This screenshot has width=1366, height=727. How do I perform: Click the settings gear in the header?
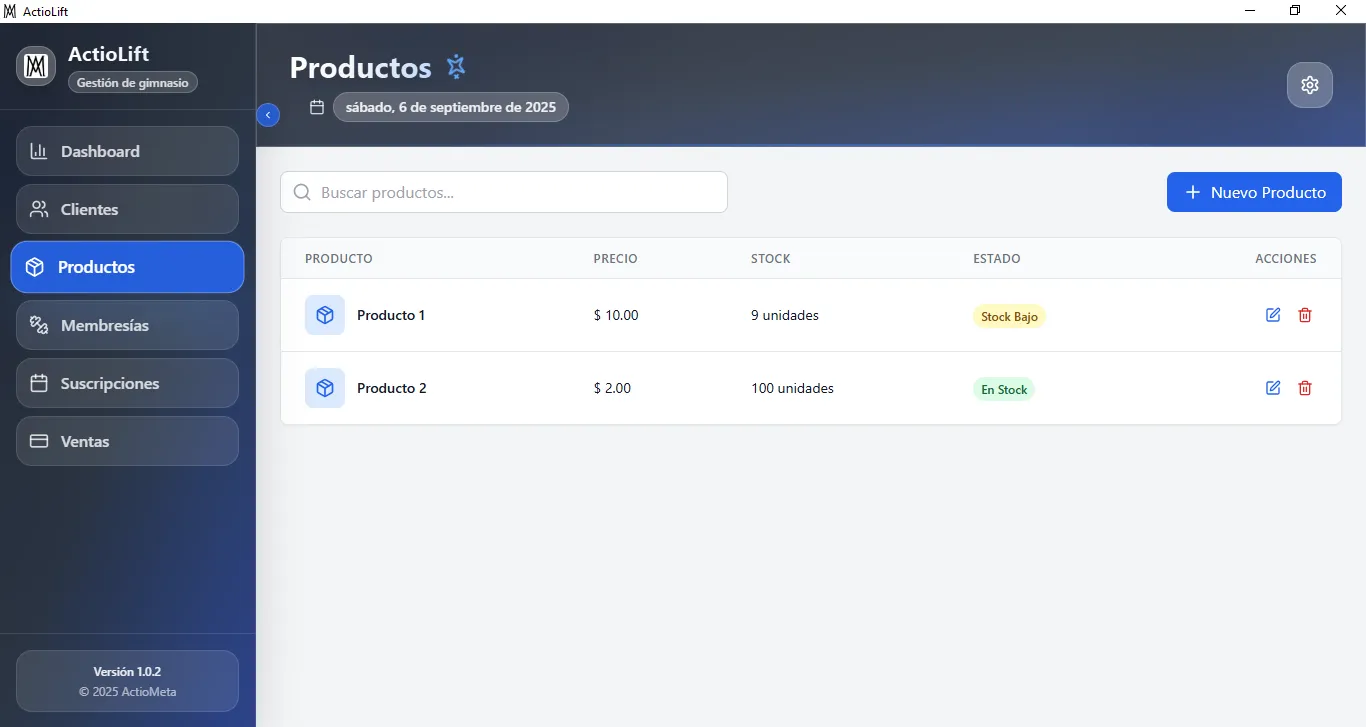[x=1310, y=85]
